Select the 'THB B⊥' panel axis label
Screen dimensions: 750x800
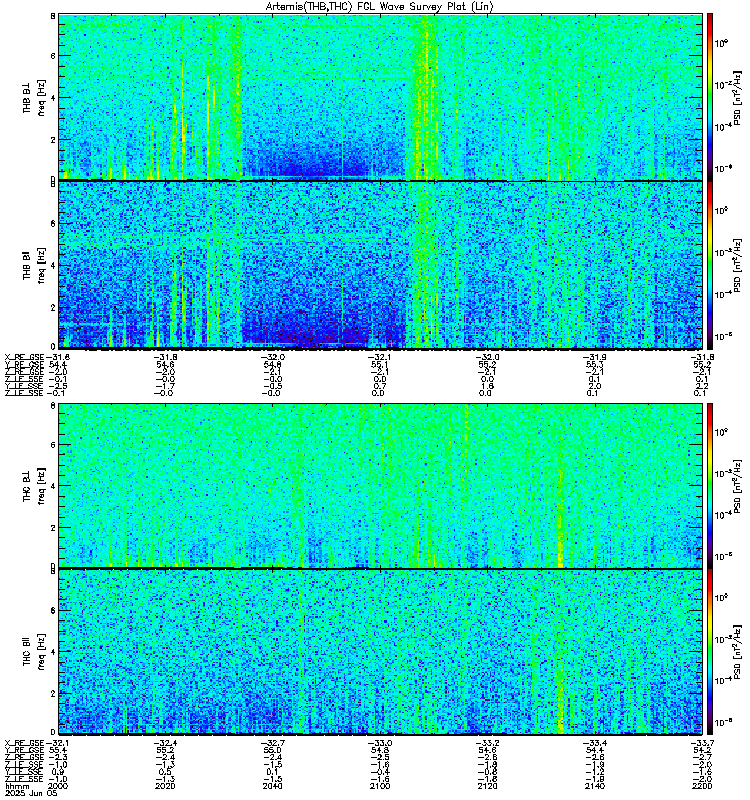coord(27,97)
